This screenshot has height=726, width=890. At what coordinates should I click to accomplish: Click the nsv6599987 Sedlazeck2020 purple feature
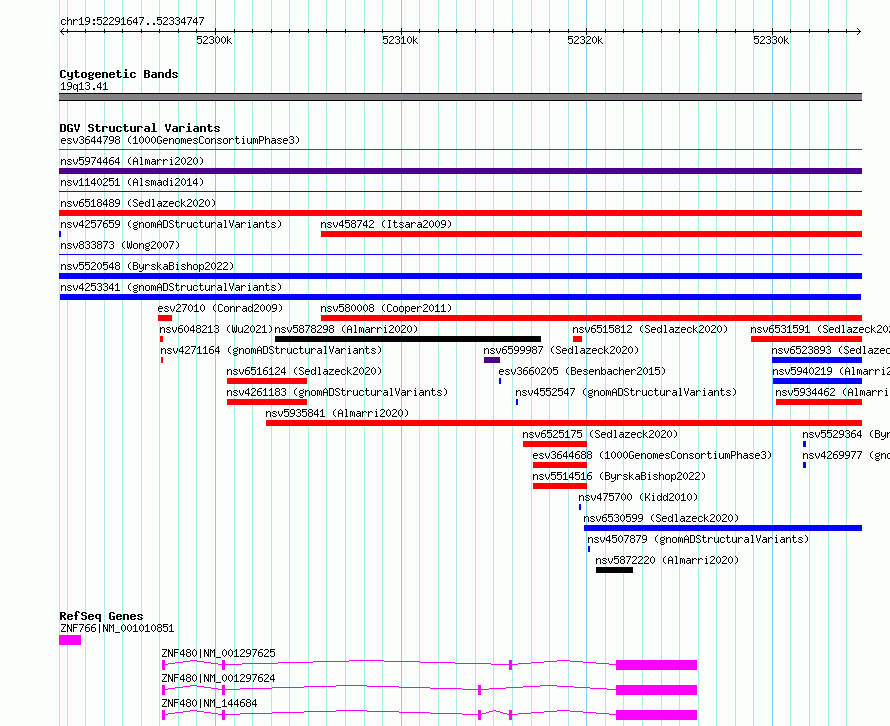point(492,360)
